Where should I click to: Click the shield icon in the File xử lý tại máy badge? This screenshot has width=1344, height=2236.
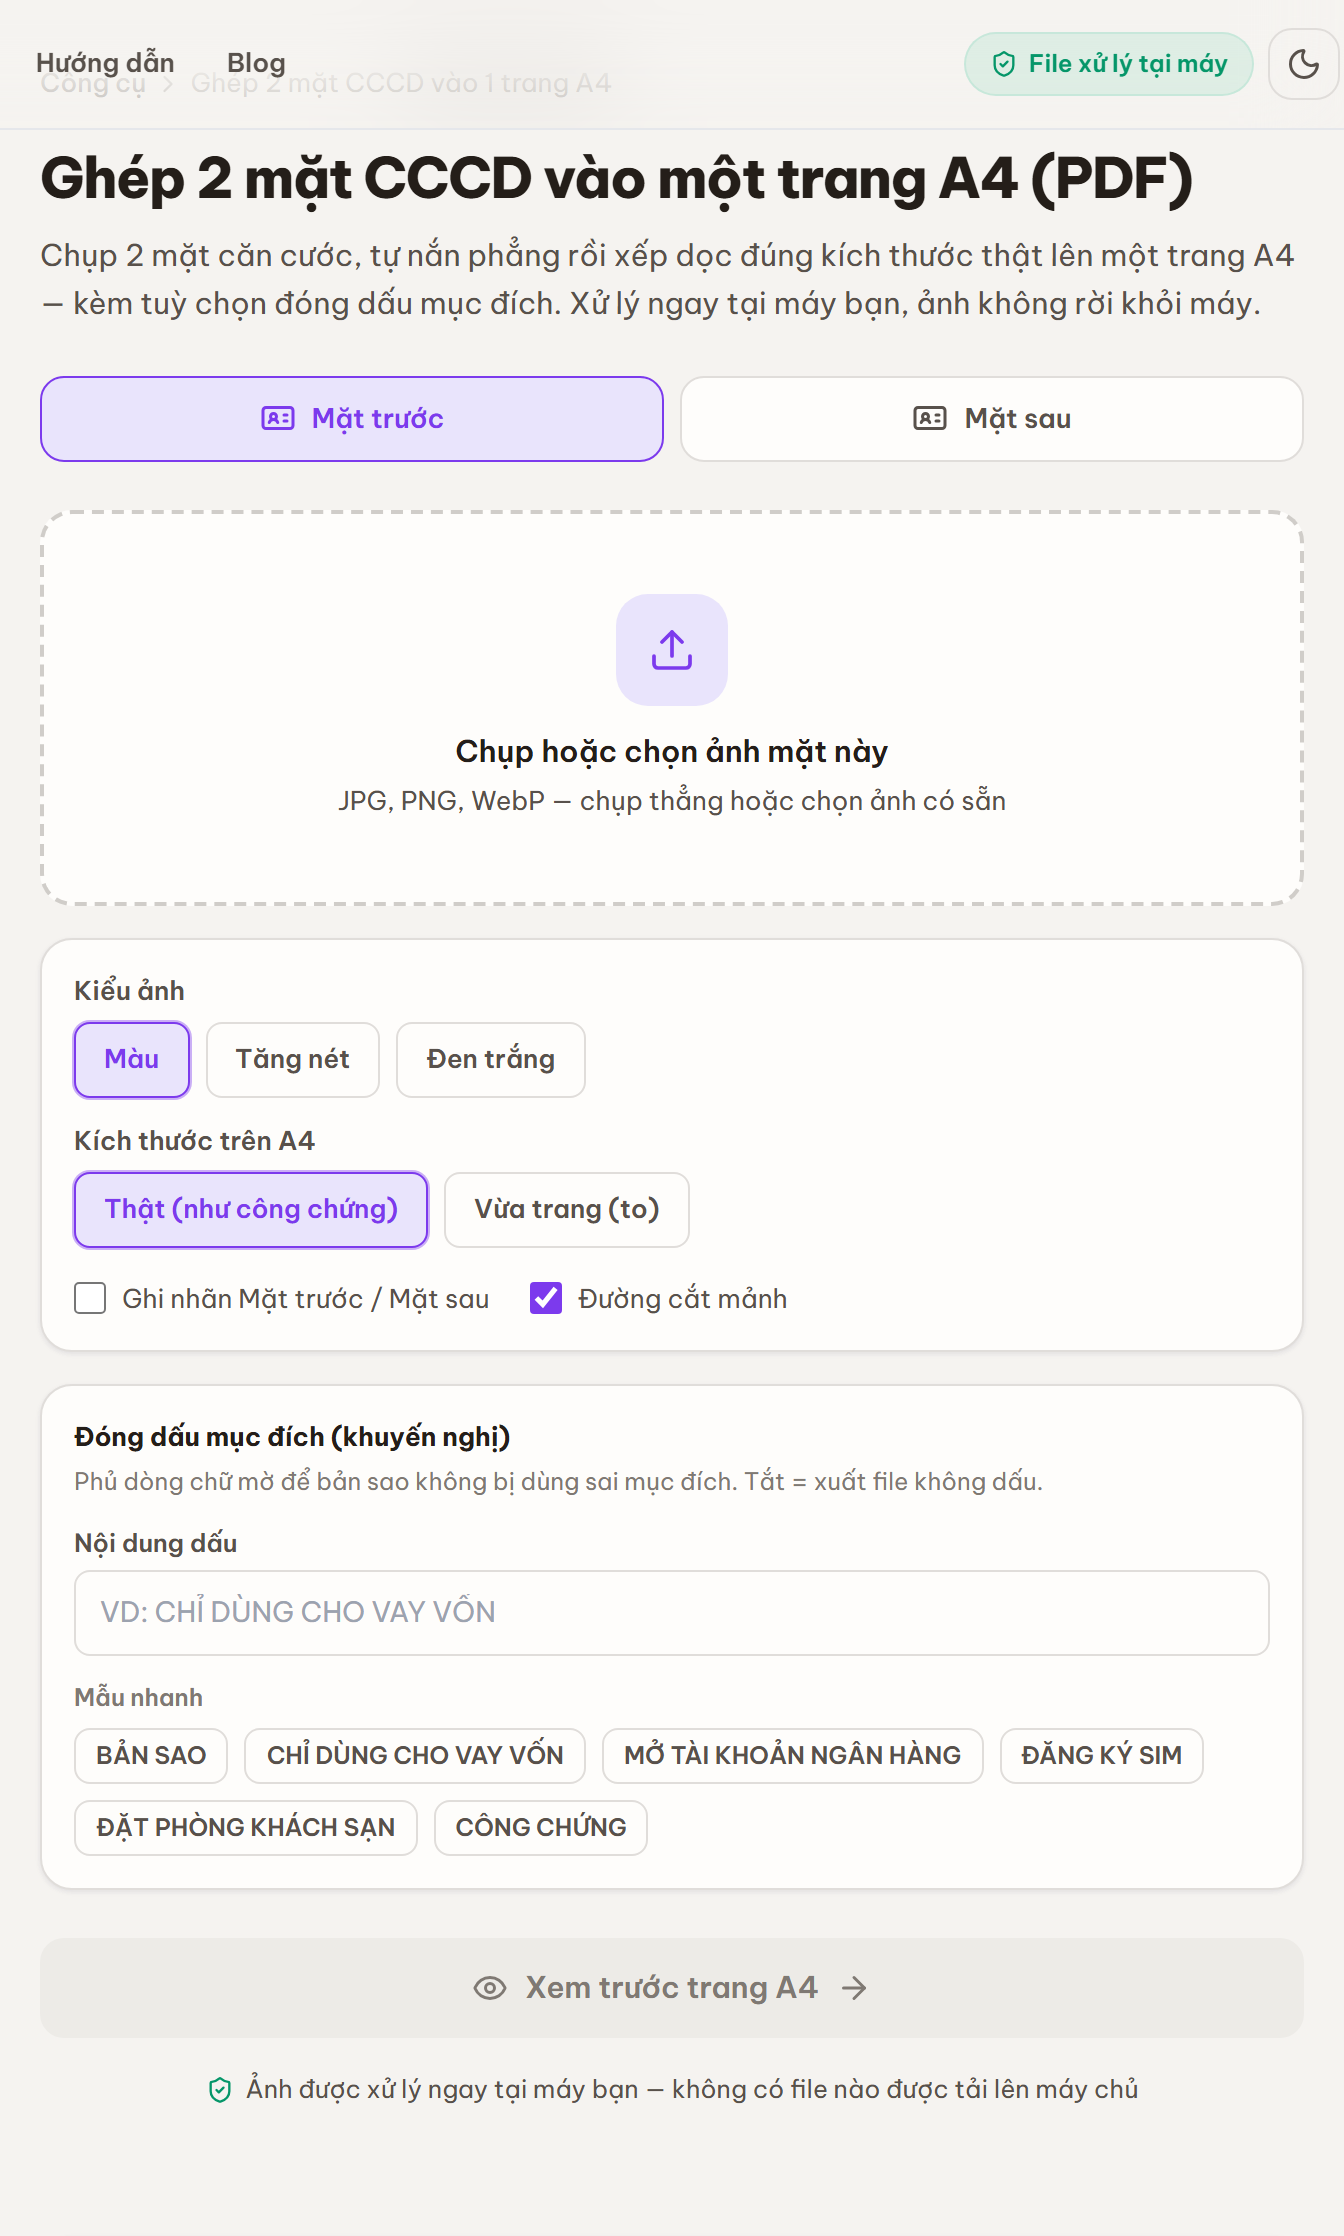(1004, 64)
